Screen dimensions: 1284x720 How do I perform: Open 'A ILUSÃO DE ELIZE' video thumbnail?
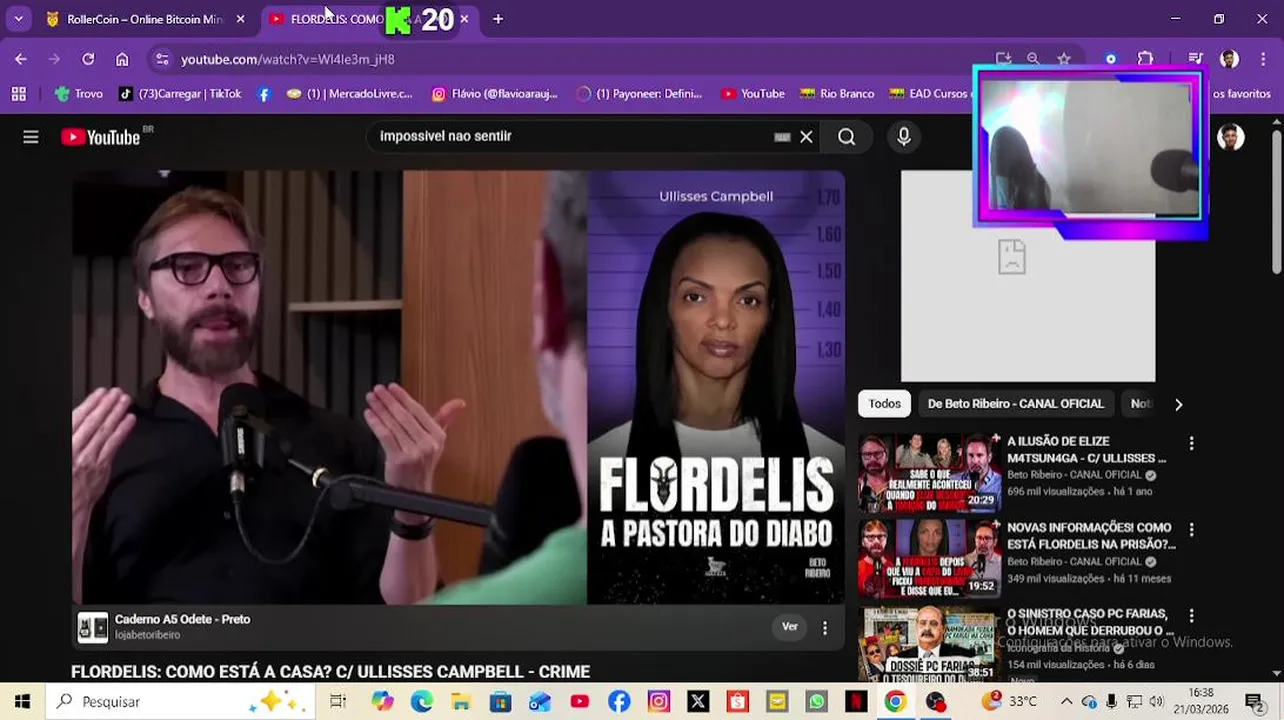click(x=929, y=471)
